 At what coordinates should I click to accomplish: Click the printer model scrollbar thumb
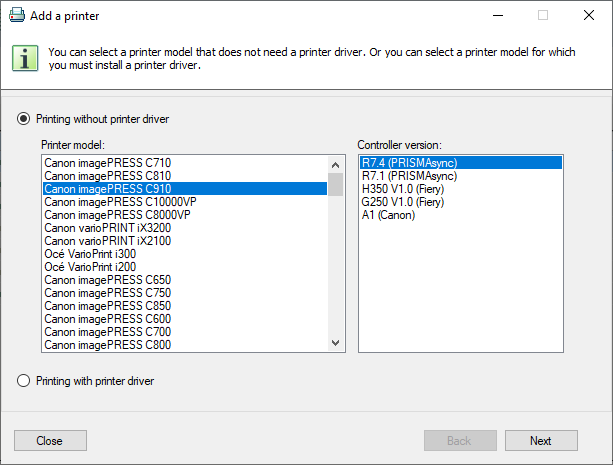(x=335, y=185)
